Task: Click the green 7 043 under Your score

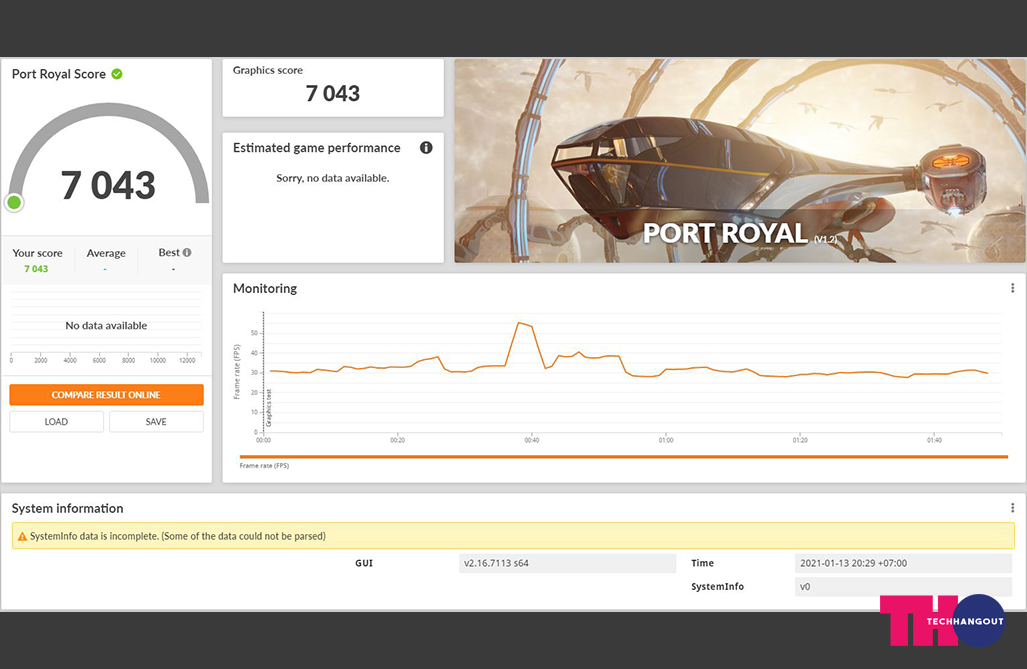Action: (x=36, y=269)
